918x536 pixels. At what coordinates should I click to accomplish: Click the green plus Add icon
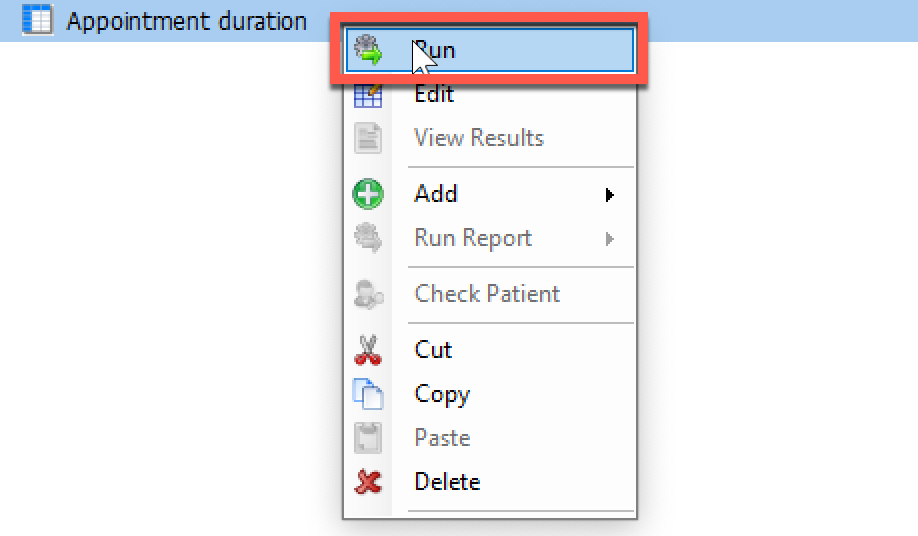(368, 194)
